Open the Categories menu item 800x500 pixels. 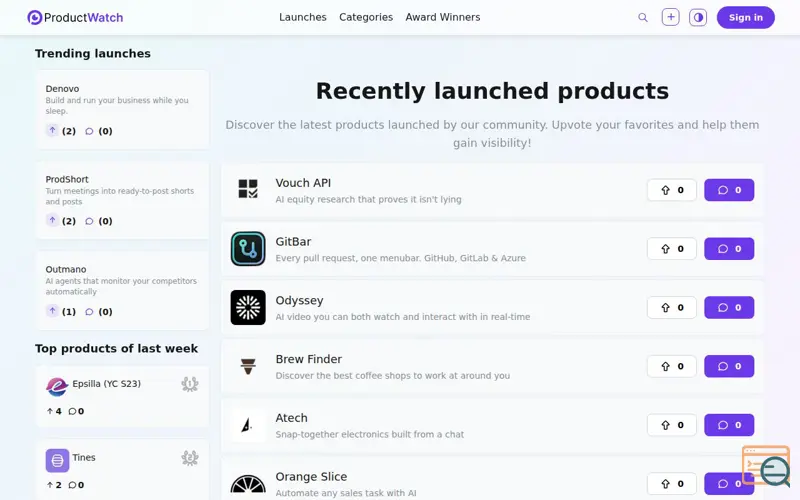366,17
